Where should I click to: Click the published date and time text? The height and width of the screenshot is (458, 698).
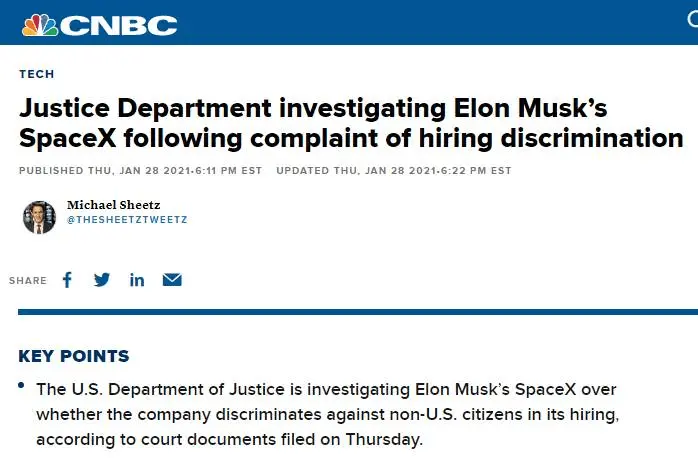tap(140, 171)
